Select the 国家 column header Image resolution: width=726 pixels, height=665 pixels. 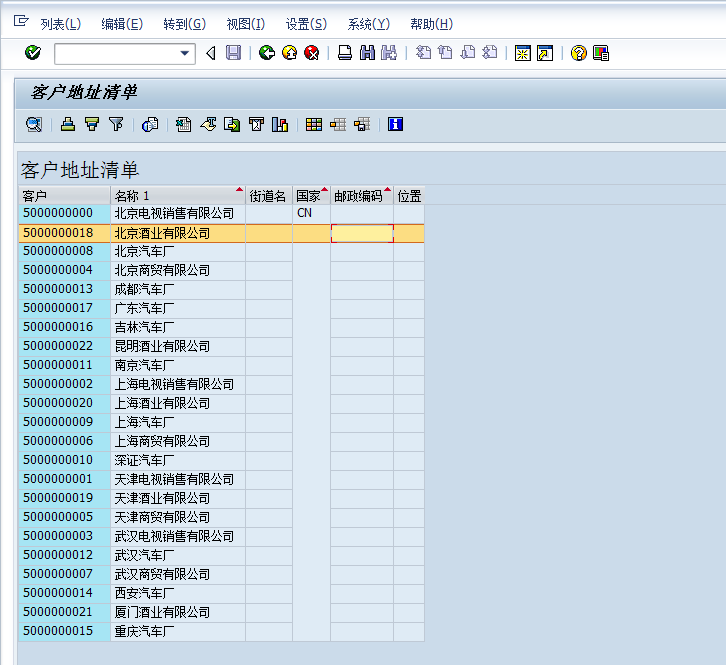click(311, 196)
